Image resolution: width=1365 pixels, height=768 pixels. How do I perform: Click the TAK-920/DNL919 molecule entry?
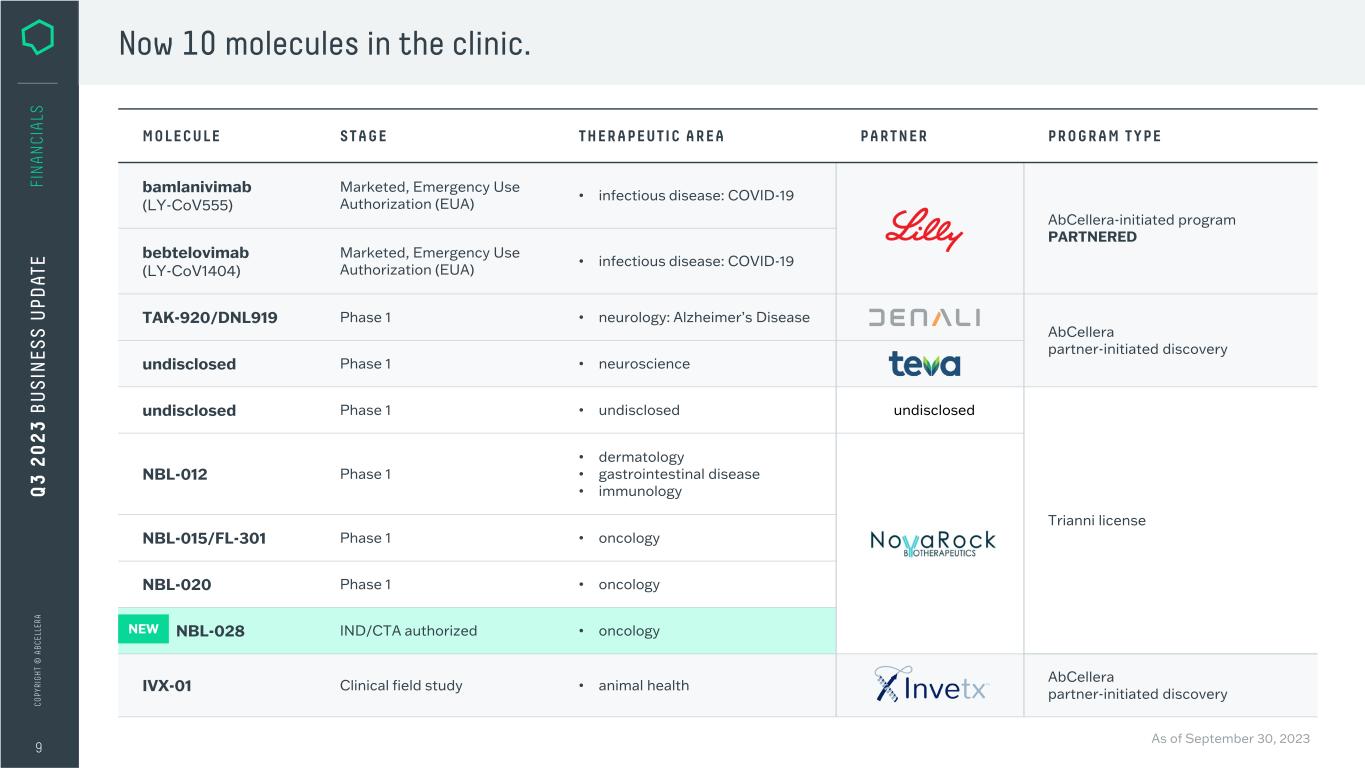(x=210, y=318)
